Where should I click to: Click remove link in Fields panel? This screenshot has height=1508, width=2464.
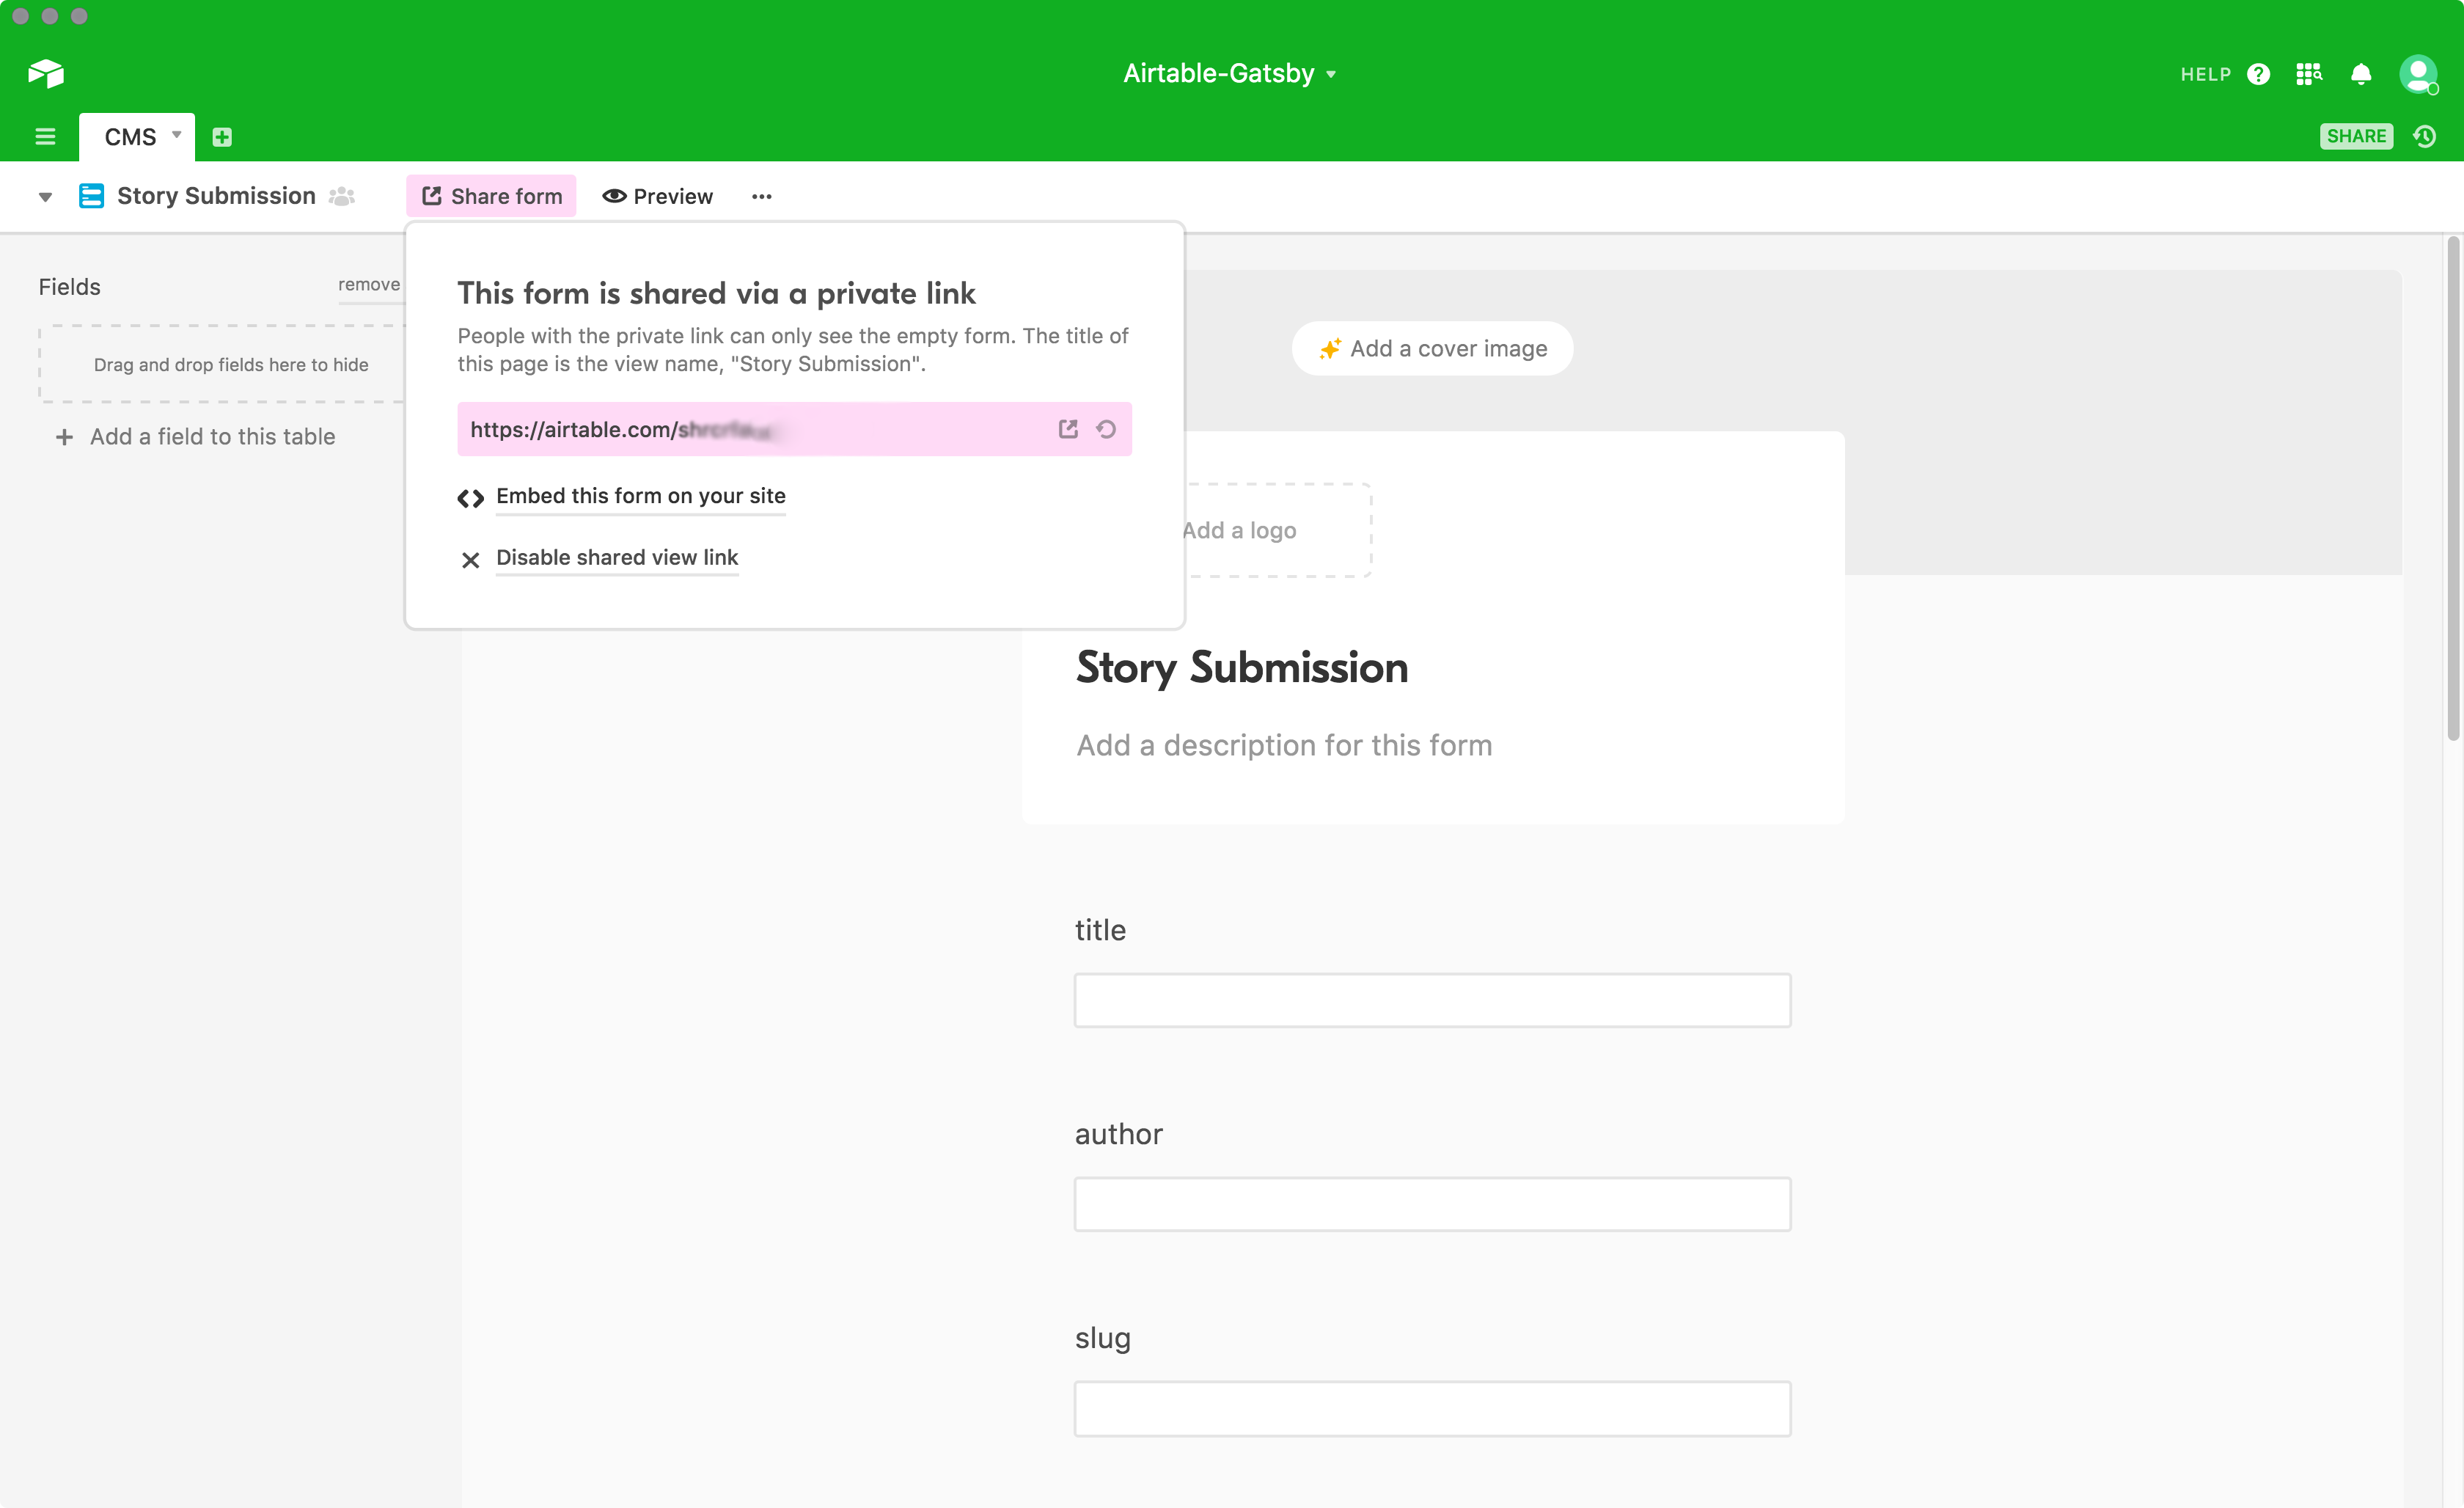point(369,285)
